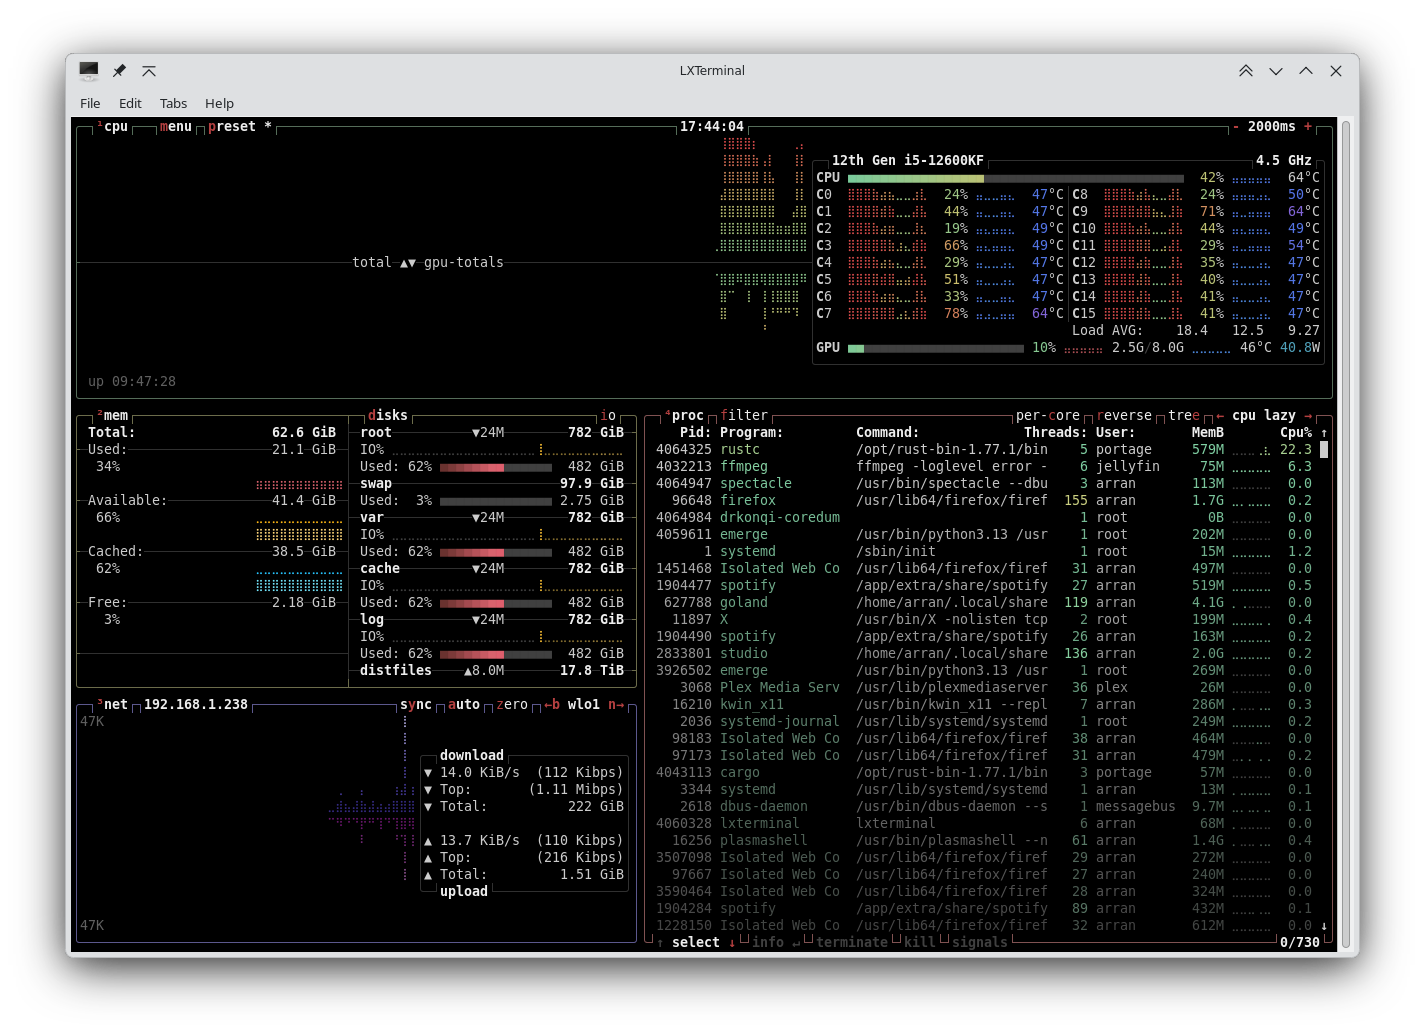Screen dimensions: 1425x1035
Task: Click the cpu lazy sorting label
Action: coord(1264,415)
